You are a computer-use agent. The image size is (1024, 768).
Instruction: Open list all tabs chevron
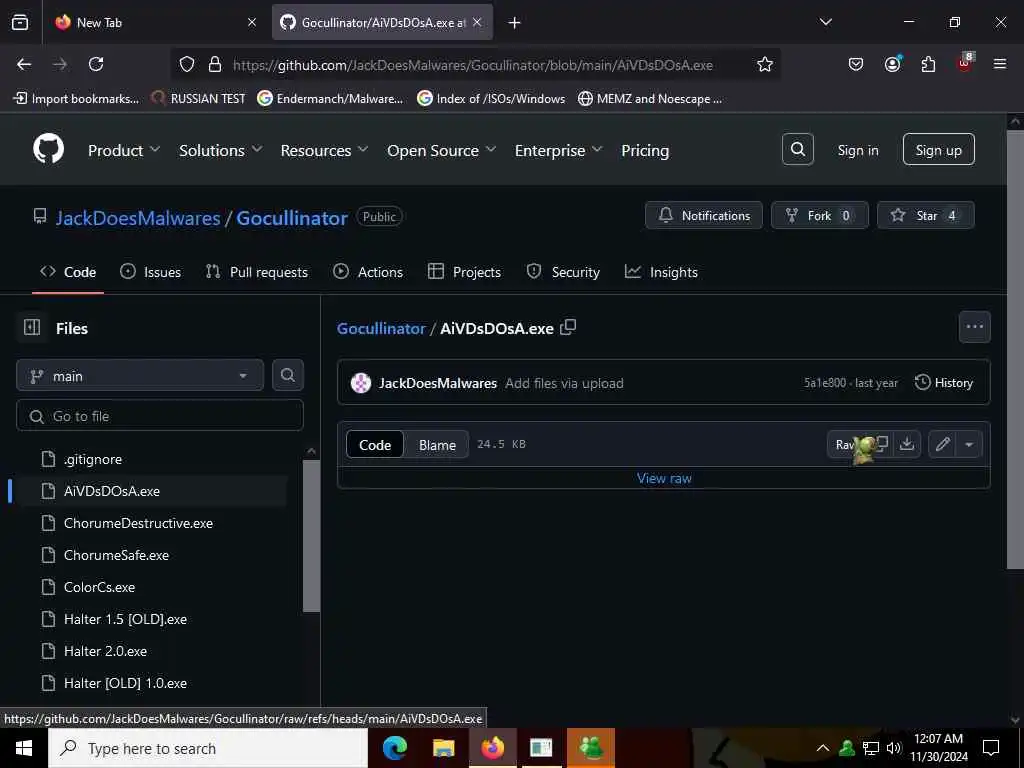[x=825, y=22]
